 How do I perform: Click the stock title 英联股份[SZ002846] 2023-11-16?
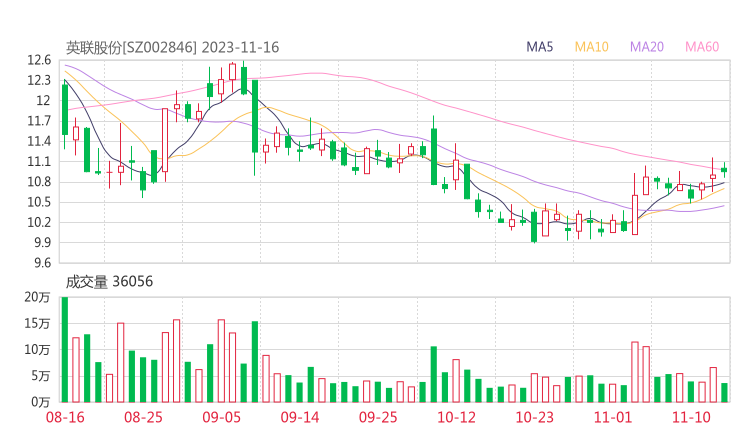coord(172,47)
